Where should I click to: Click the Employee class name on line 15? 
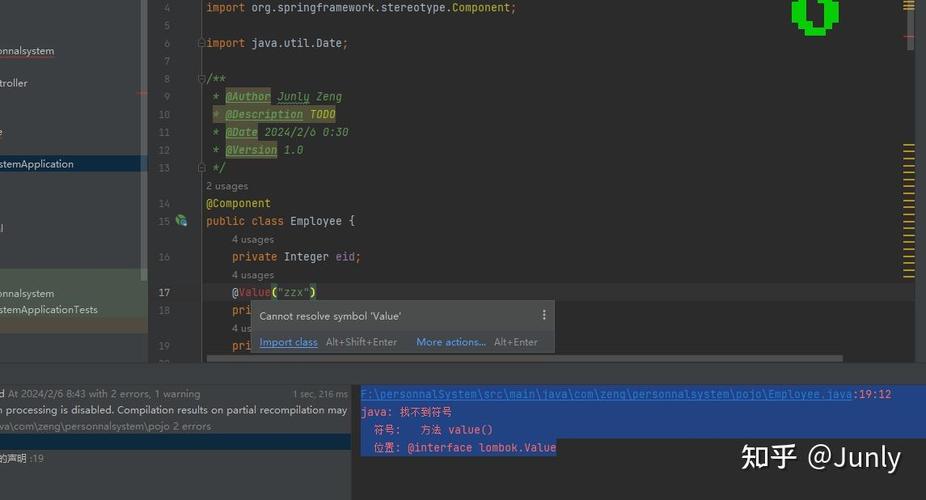[x=315, y=221]
